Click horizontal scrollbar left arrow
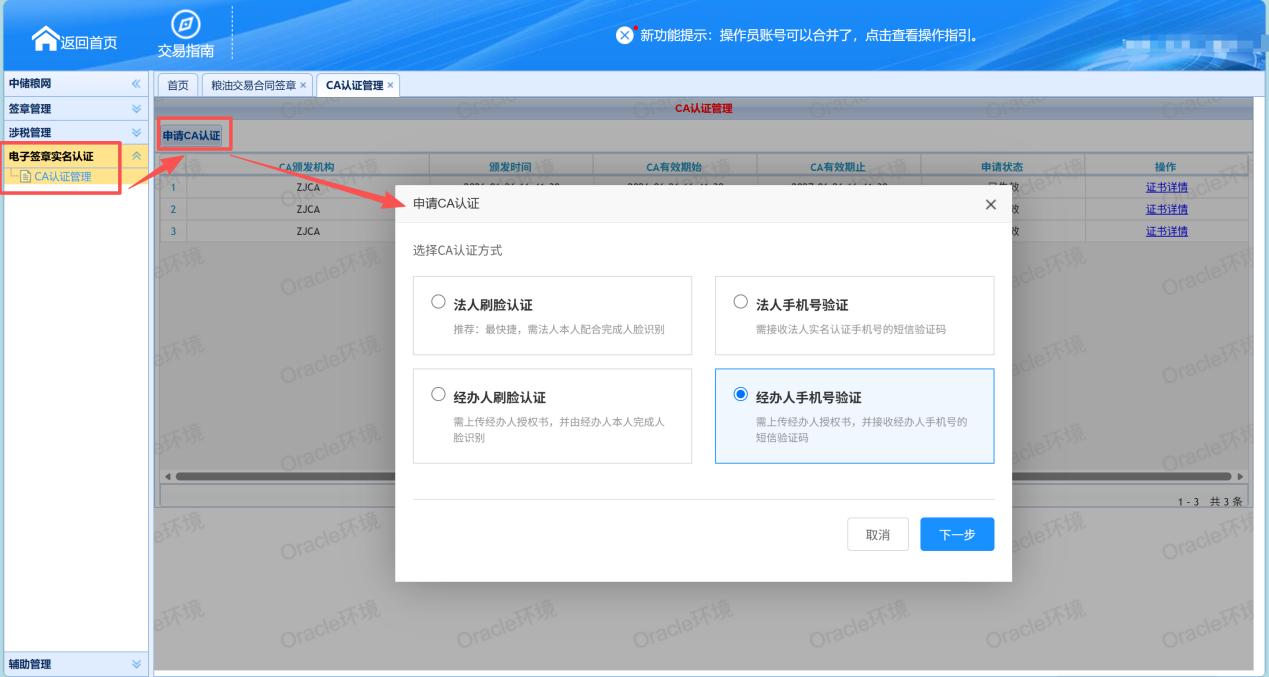Screen dimensions: 1269x677 [167, 476]
